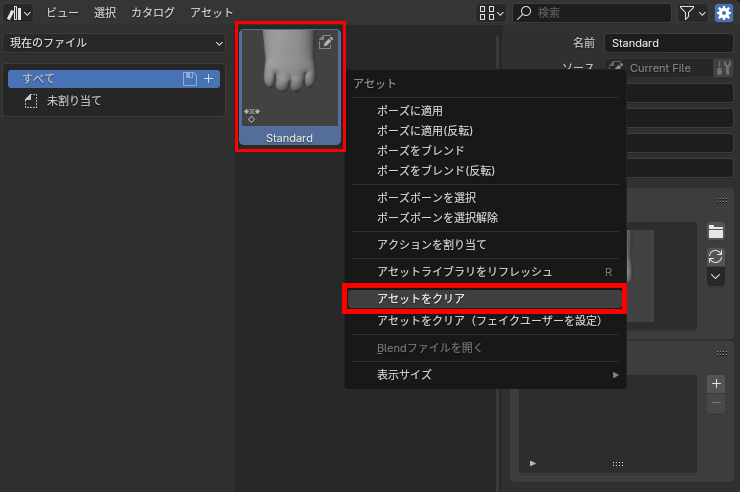Select the 未割り当て catalog
This screenshot has height=492, width=740.
74,101
